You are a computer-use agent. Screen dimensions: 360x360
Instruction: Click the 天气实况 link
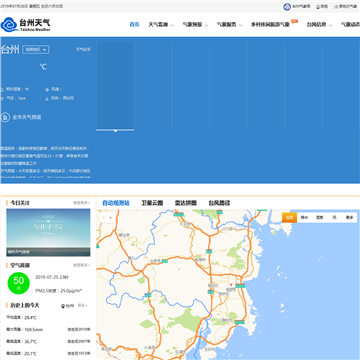click(x=83, y=49)
